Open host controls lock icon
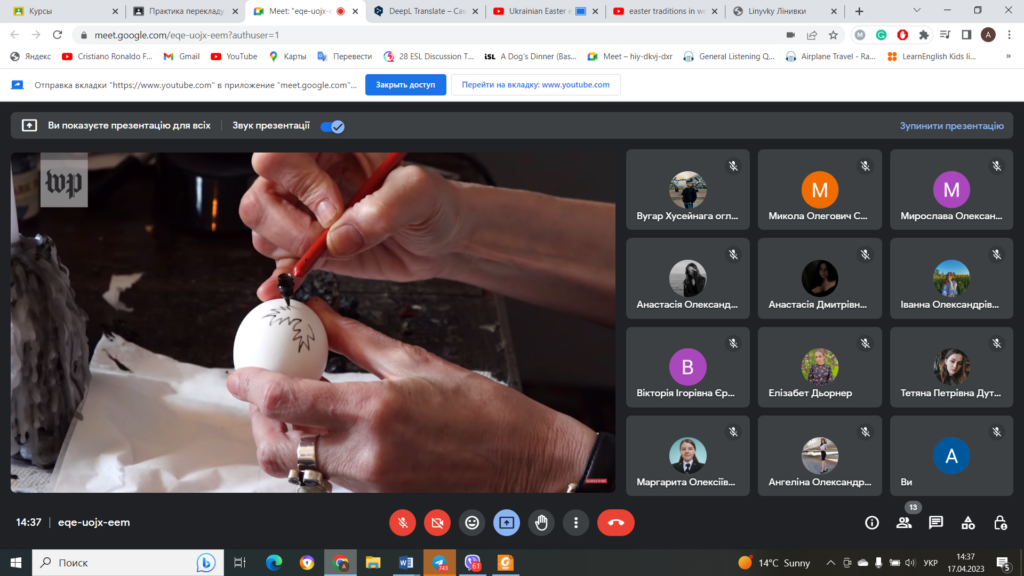1024x576 pixels. click(1000, 522)
